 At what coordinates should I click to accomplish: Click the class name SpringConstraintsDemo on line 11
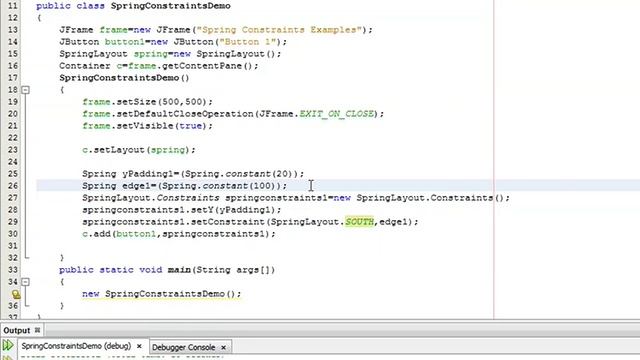pyautogui.click(x=171, y=6)
